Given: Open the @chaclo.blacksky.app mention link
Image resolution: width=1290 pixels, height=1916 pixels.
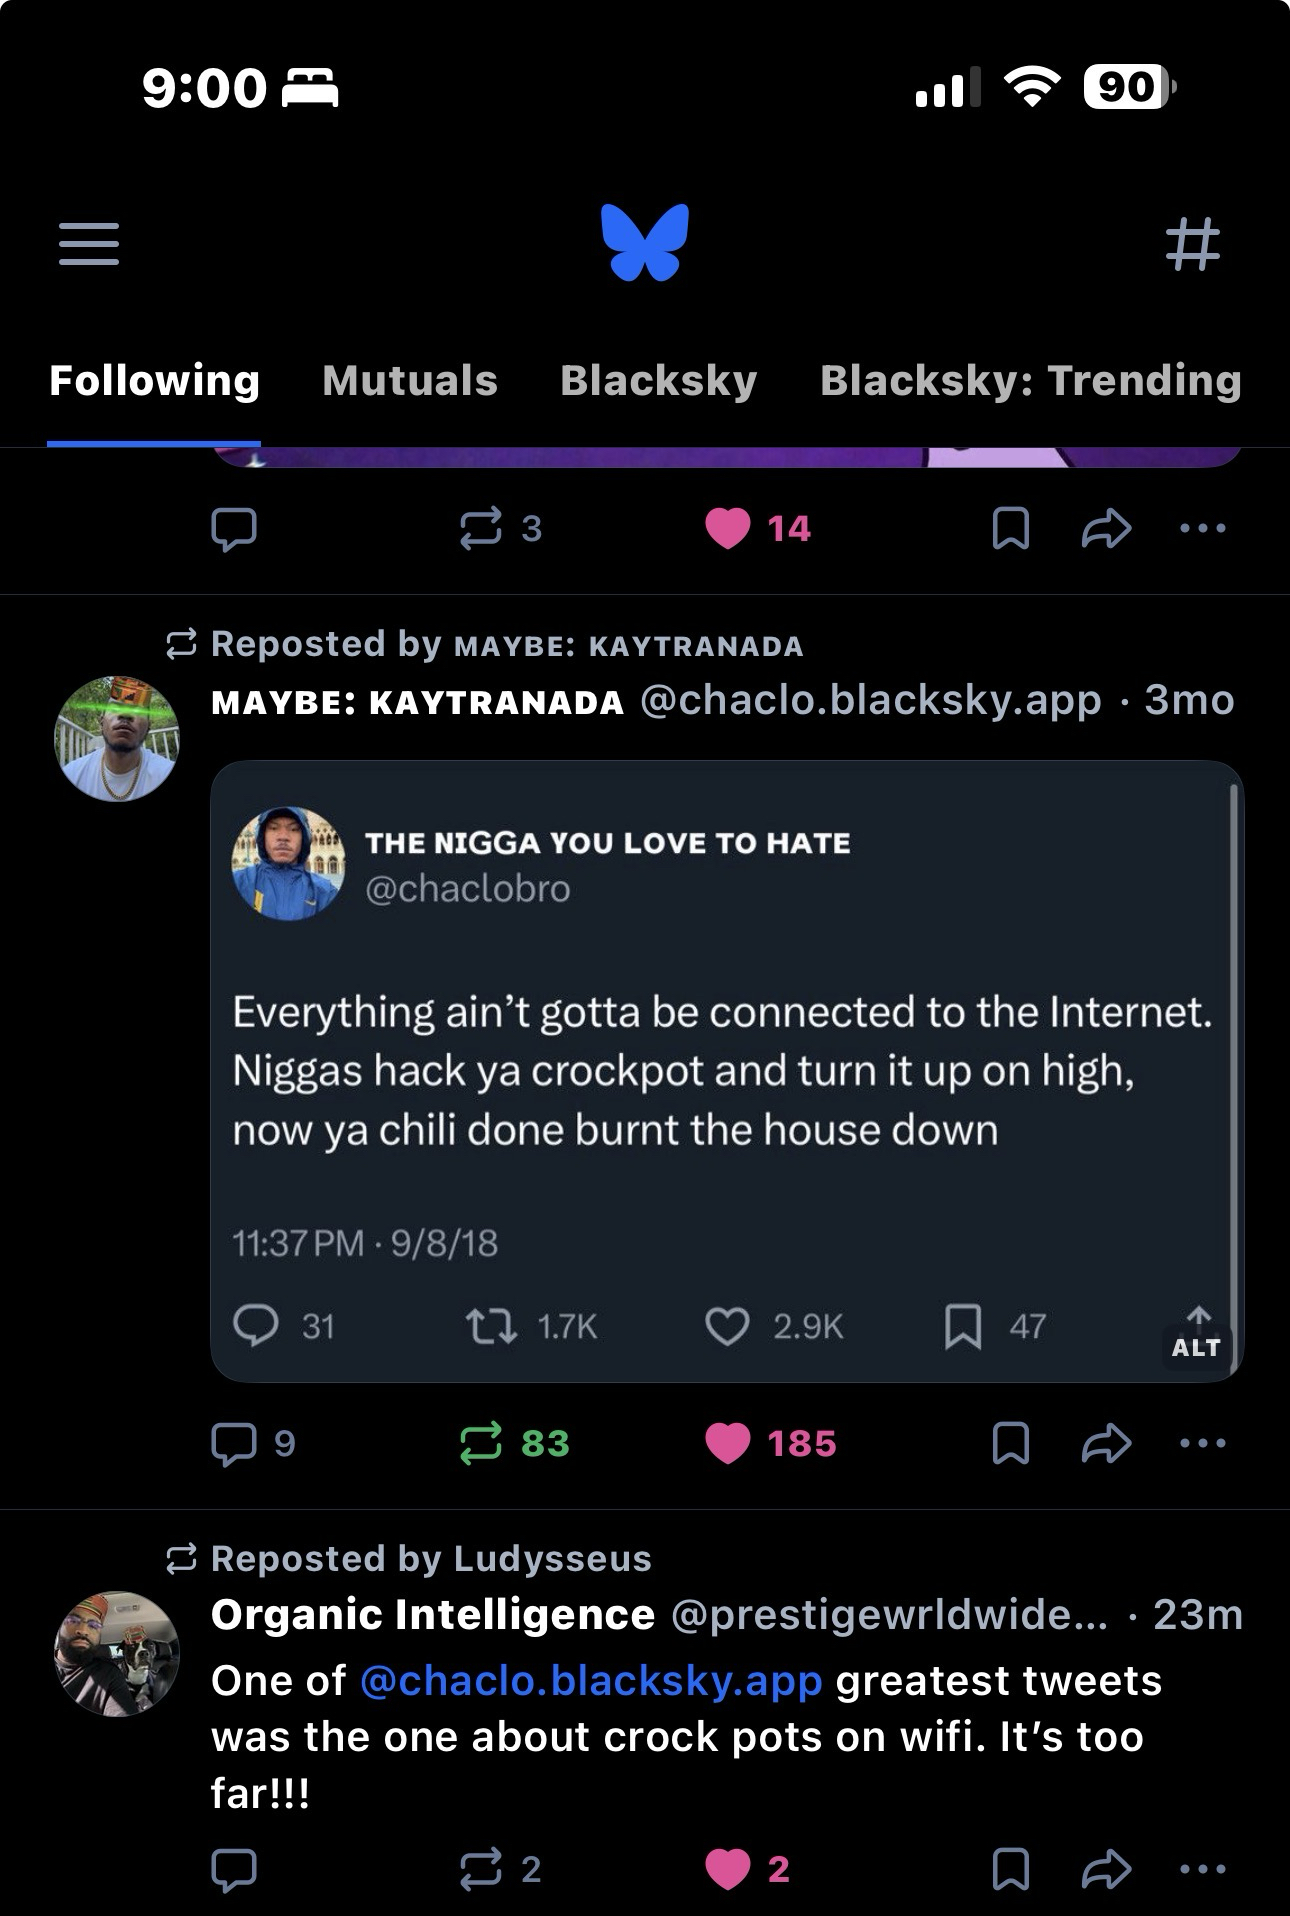Looking at the screenshot, I should click(x=590, y=1681).
